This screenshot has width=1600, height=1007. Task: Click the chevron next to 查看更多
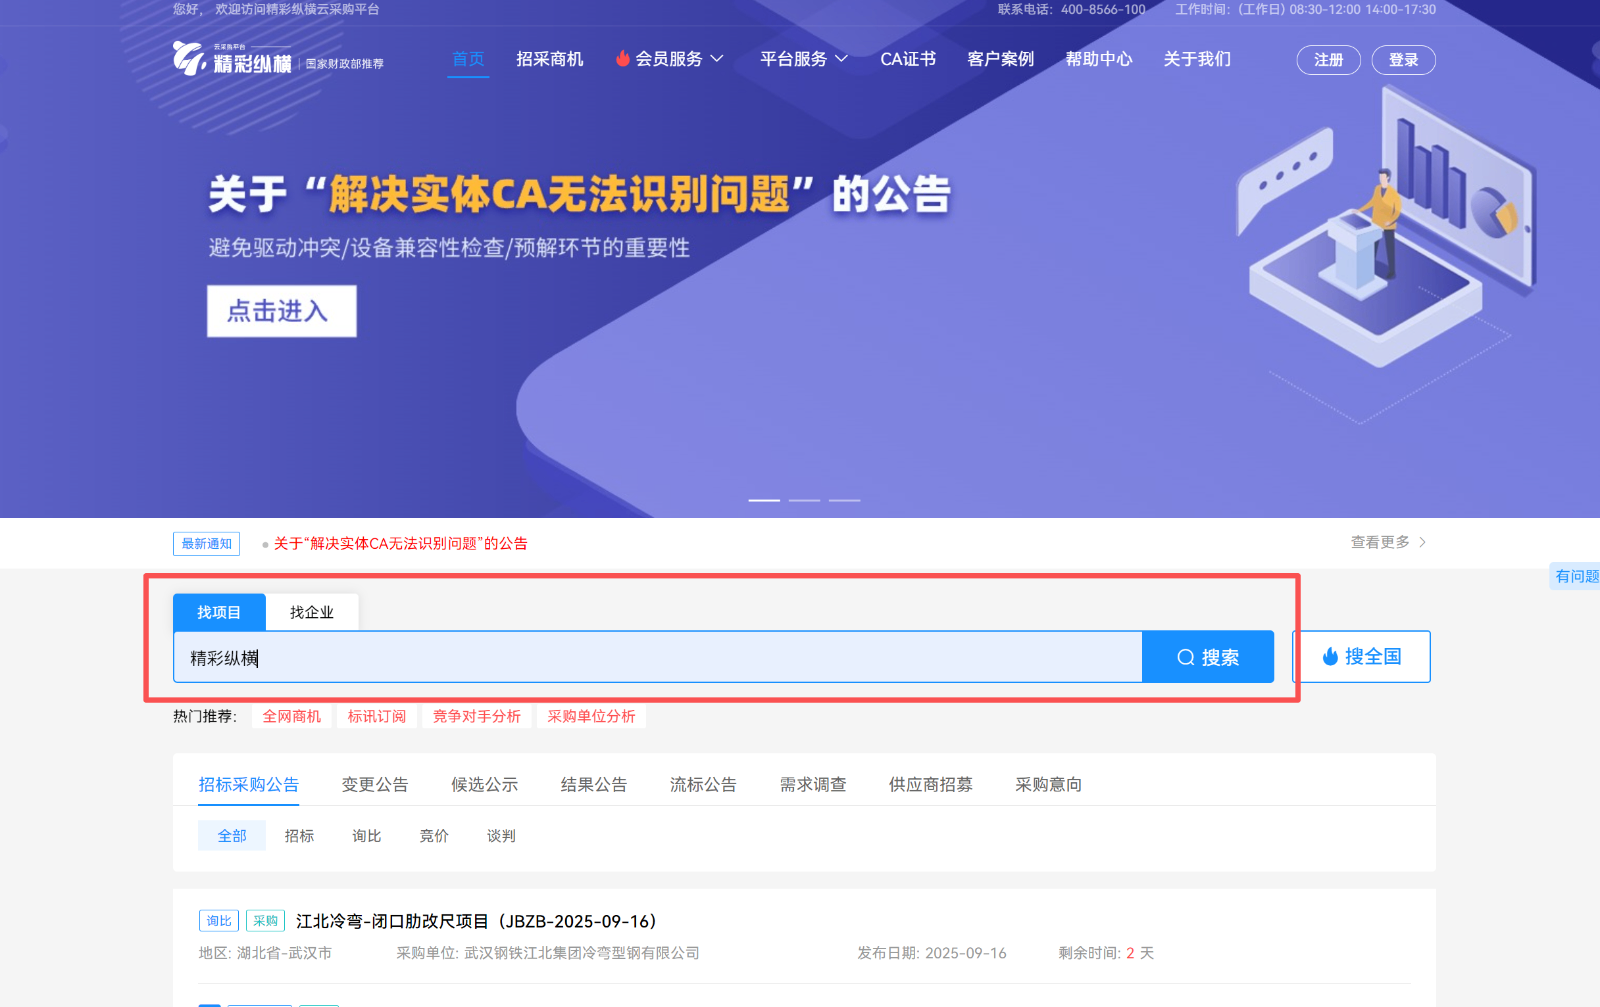pyautogui.click(x=1423, y=542)
